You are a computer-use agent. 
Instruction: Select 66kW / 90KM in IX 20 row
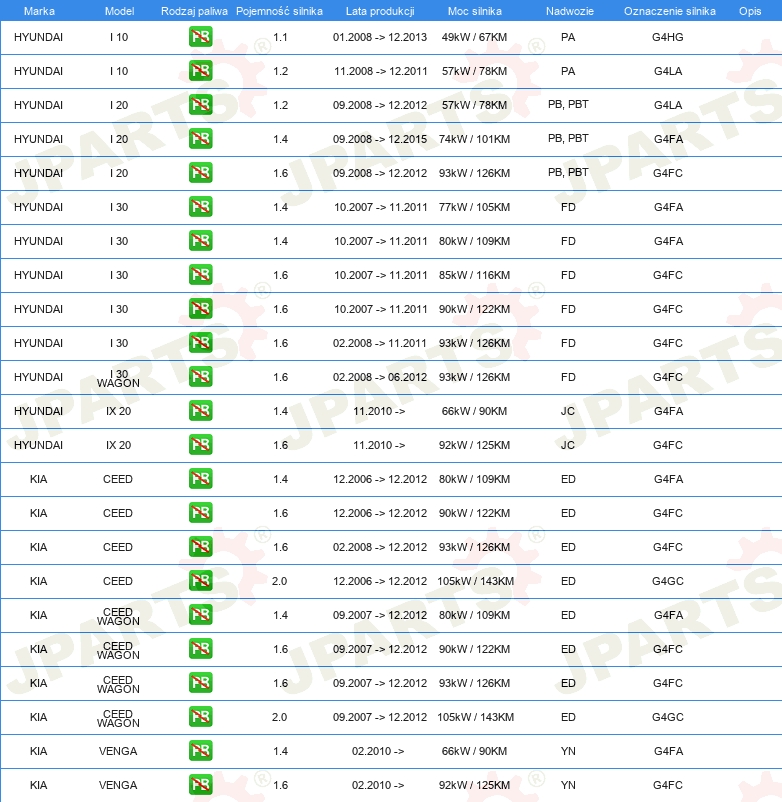point(474,411)
